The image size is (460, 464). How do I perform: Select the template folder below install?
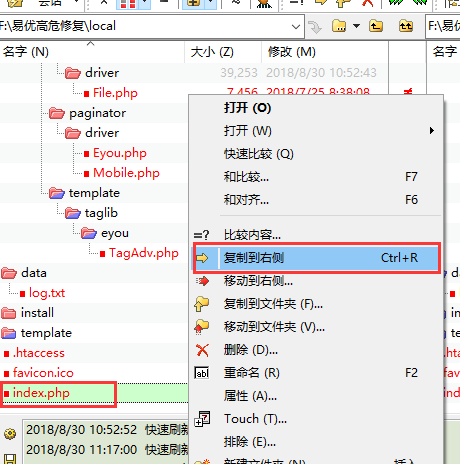(x=36, y=333)
